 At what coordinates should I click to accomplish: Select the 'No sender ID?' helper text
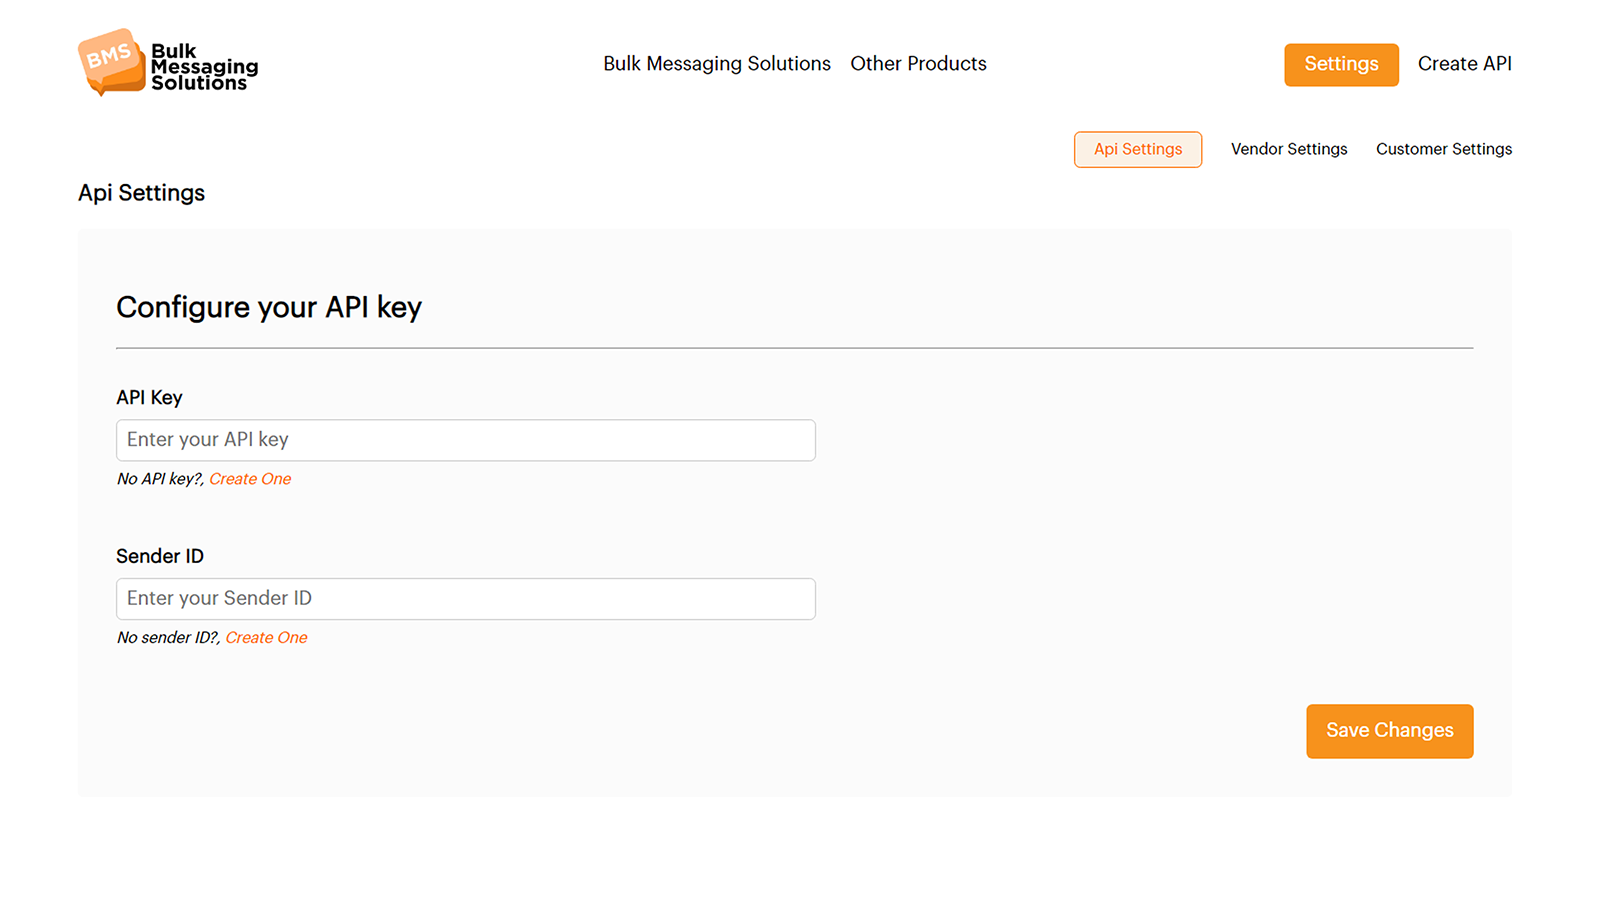click(x=167, y=637)
